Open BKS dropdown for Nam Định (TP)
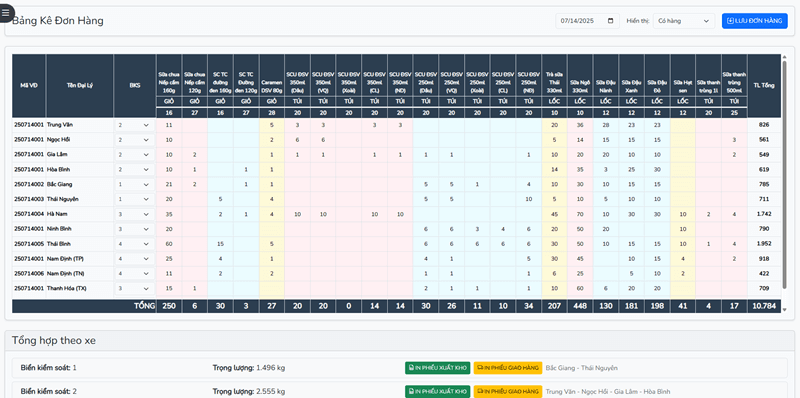800x398 pixels. [x=134, y=259]
